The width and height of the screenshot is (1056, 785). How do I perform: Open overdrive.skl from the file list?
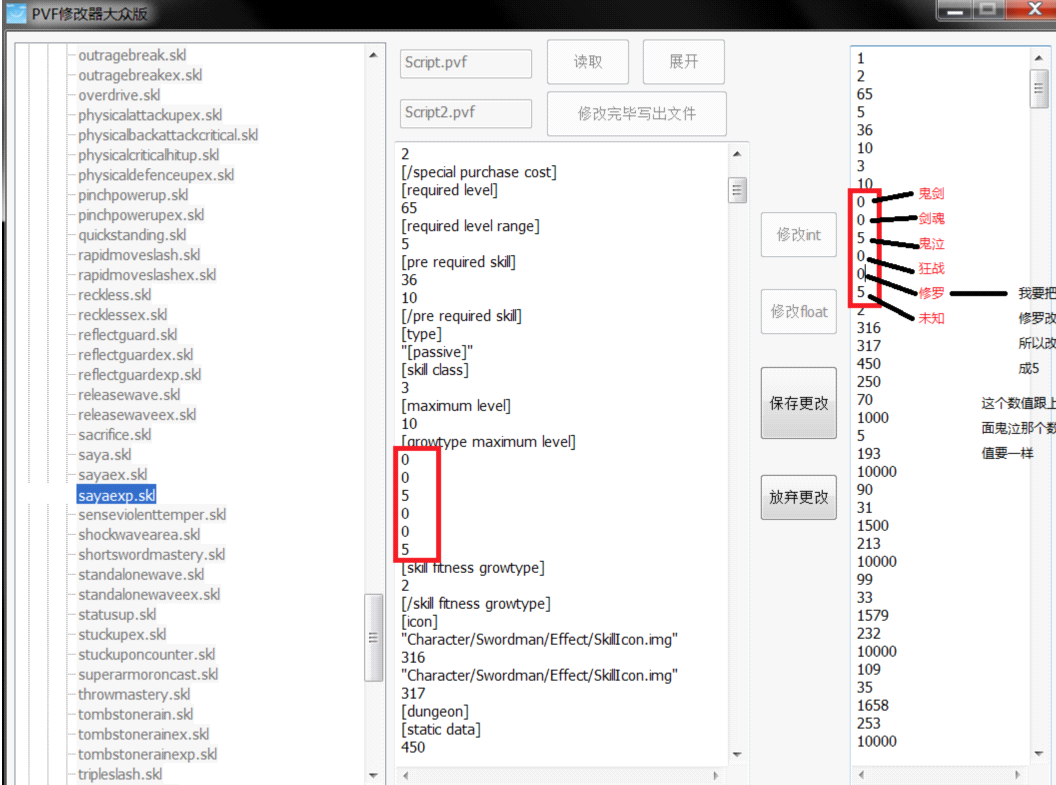[118, 95]
